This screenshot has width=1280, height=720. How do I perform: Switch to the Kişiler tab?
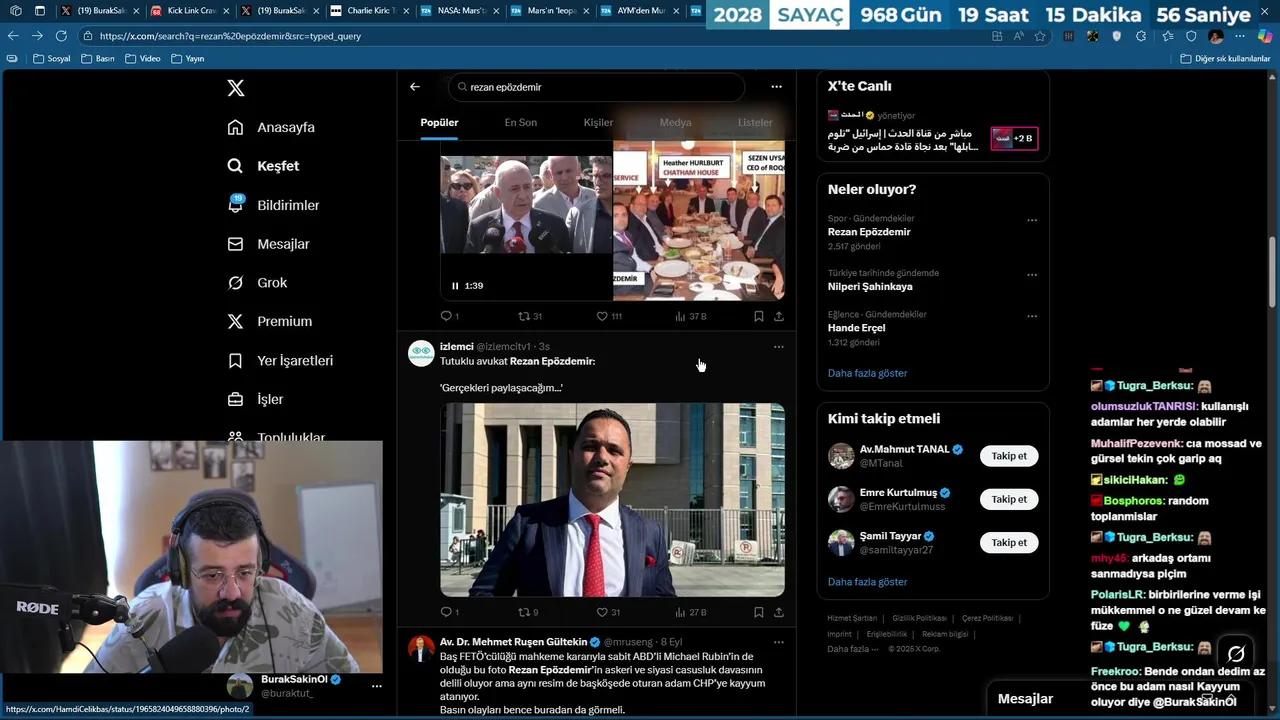(598, 122)
